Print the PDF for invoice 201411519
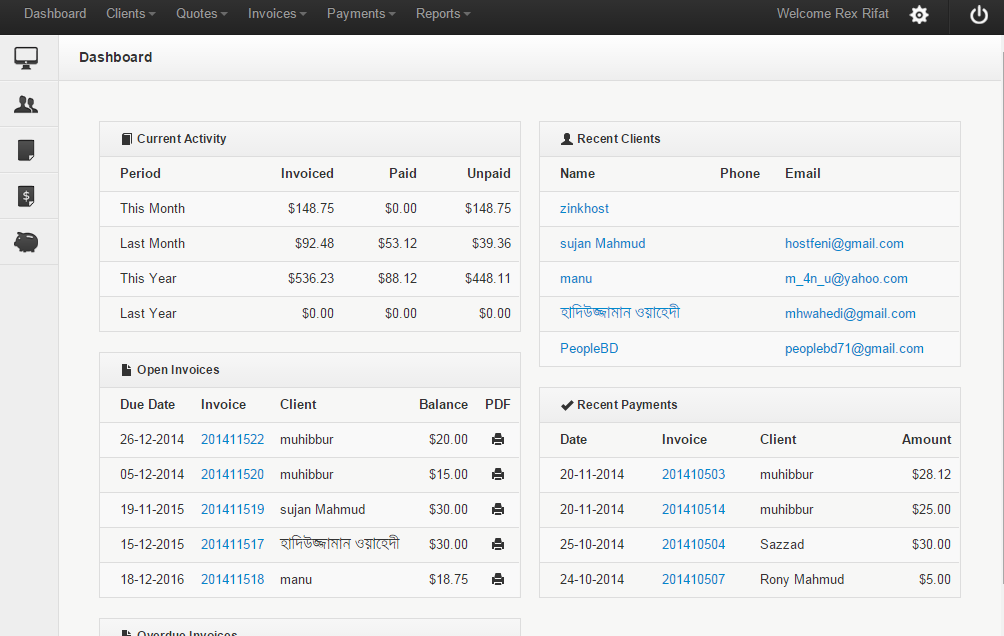This screenshot has height=636, width=1004. 497,509
